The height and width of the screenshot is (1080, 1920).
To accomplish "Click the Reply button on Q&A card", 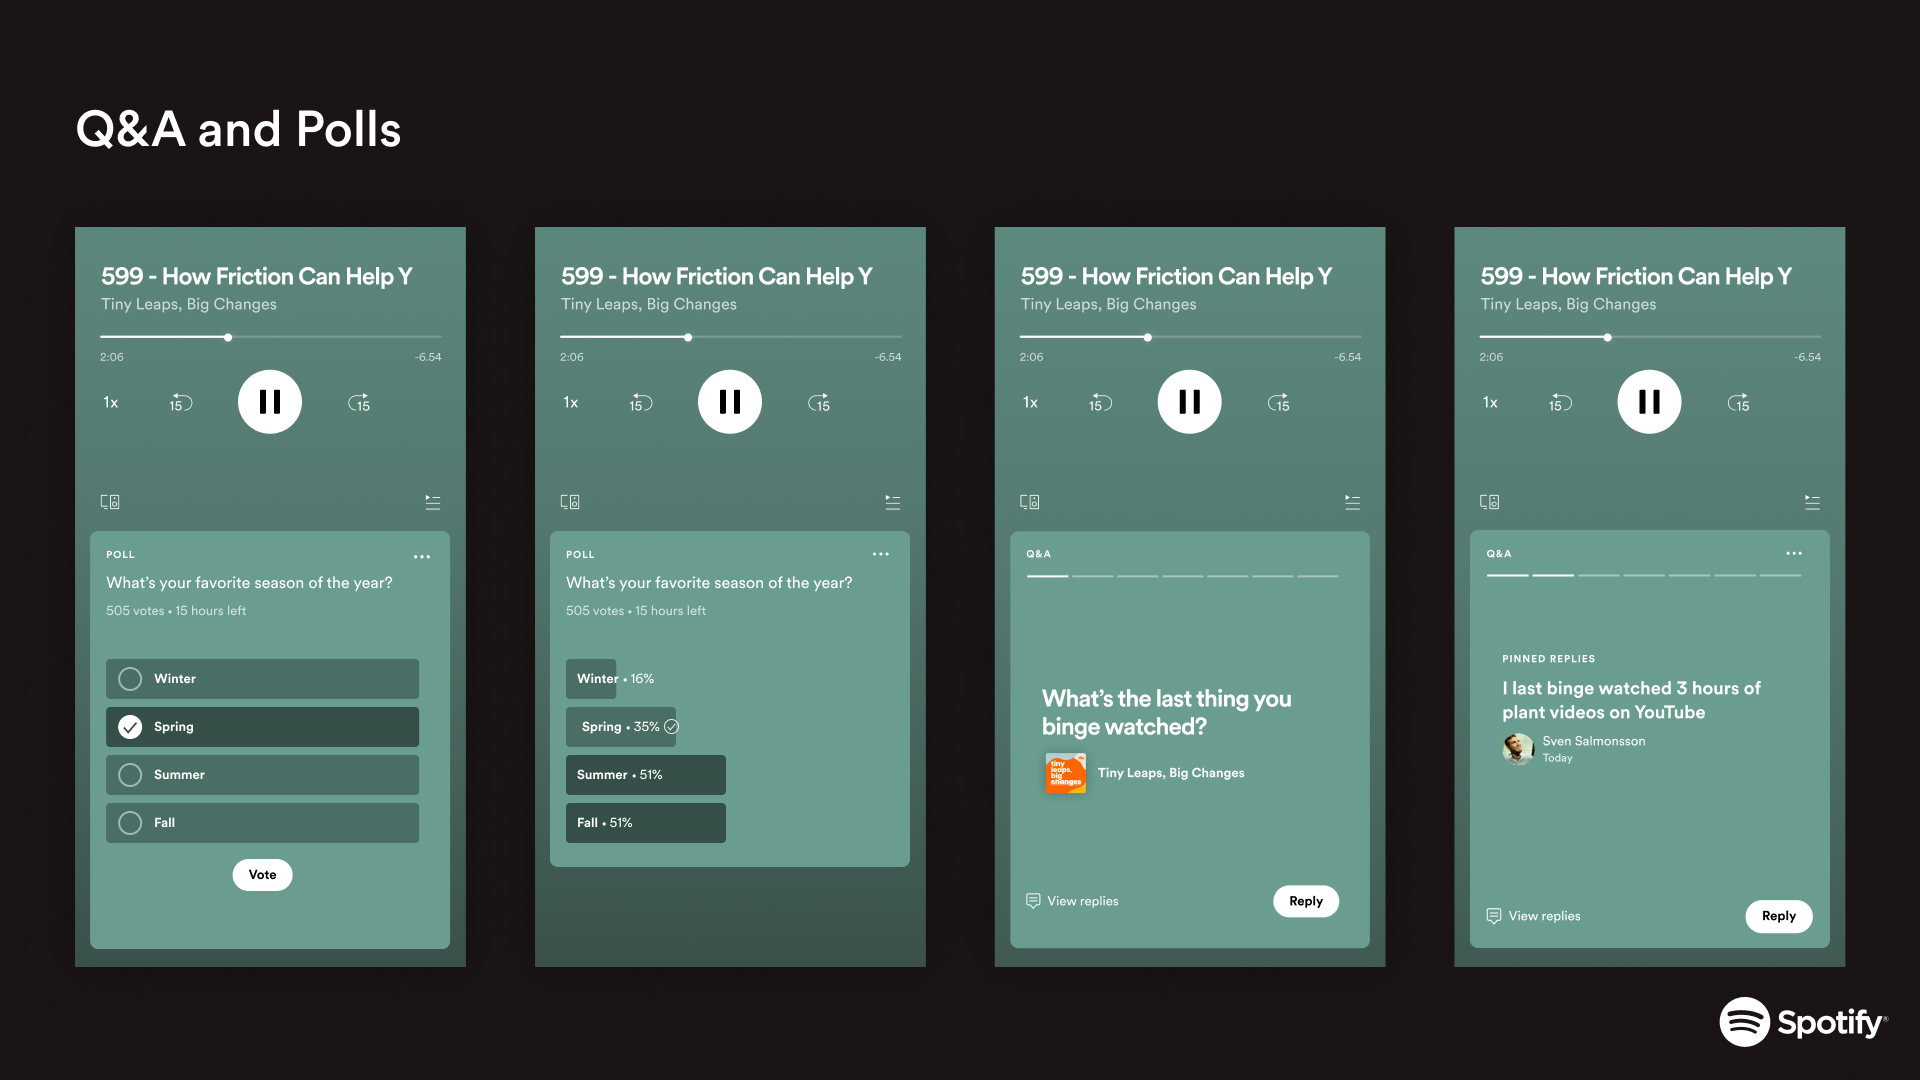I will (x=1305, y=899).
